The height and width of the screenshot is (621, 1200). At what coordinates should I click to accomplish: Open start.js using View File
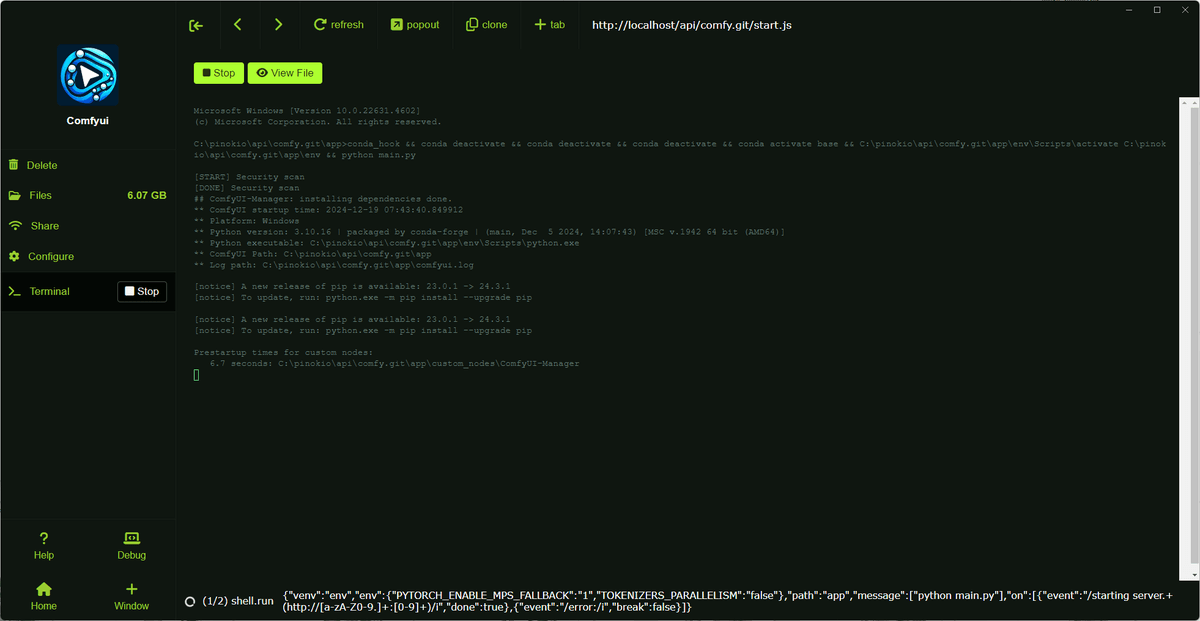(x=284, y=72)
